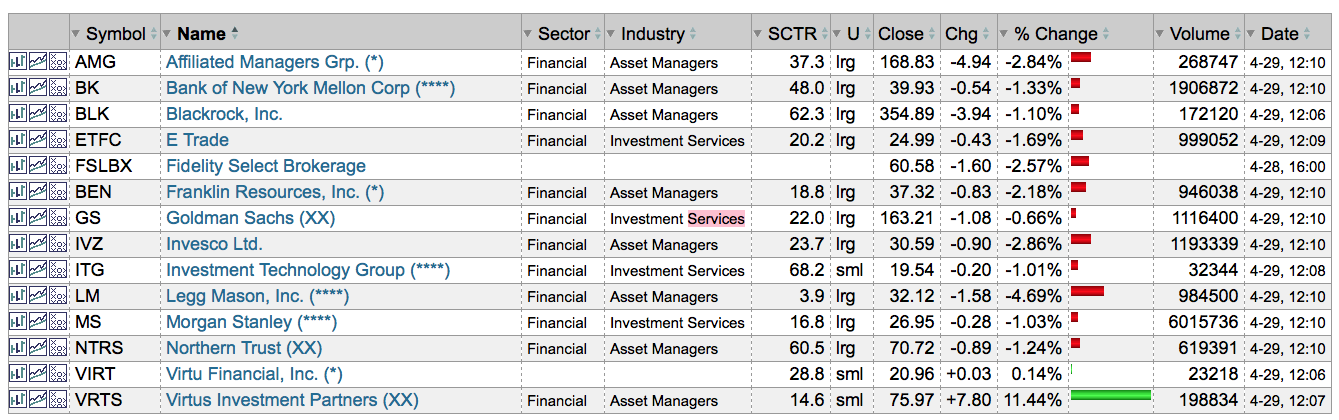Click the line chart icon for FSLBX
Screen dimensions: 1339x420
tap(38, 166)
